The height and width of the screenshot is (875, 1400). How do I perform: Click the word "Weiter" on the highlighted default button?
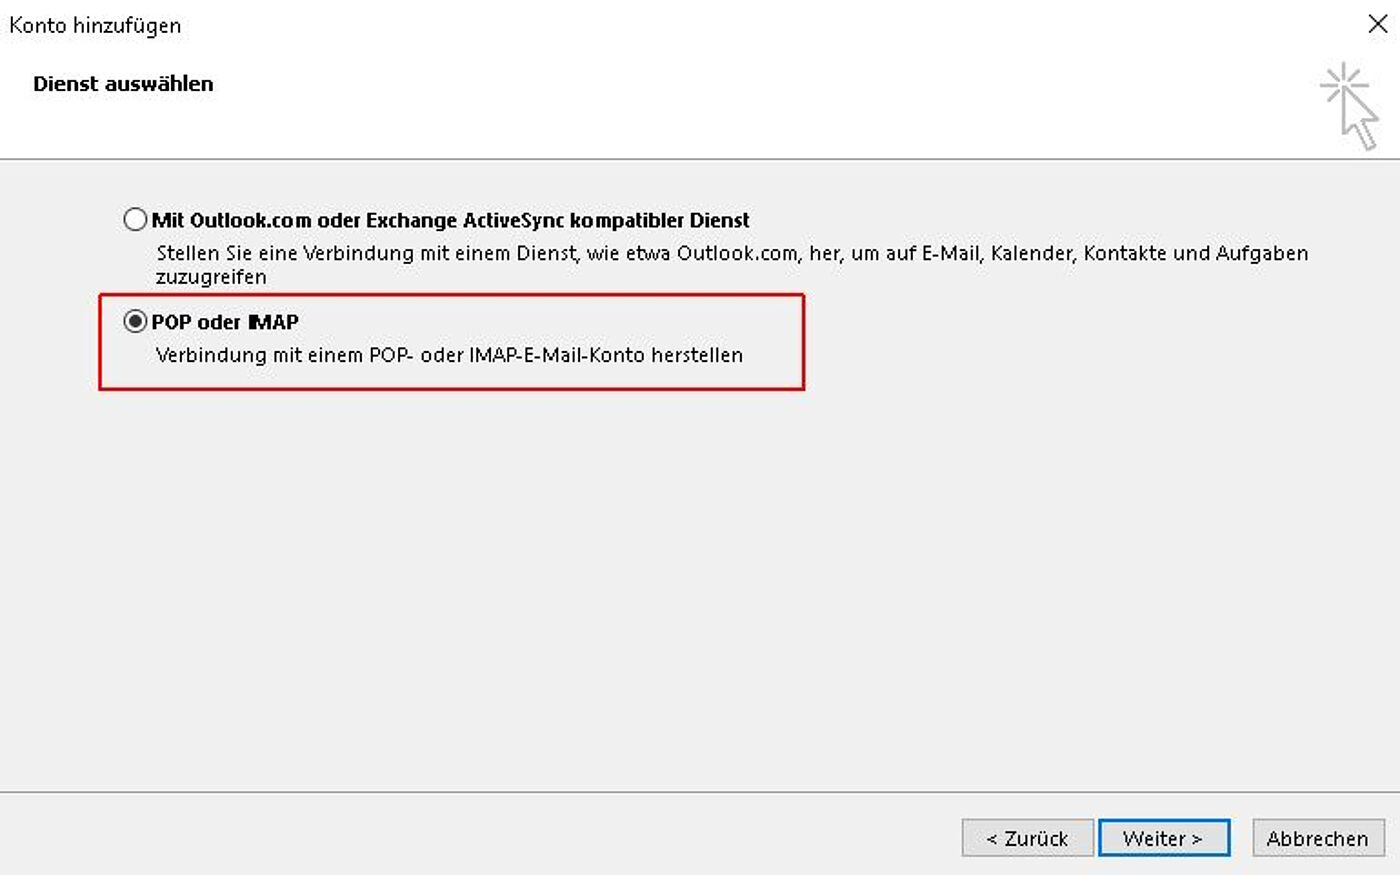click(x=1154, y=838)
